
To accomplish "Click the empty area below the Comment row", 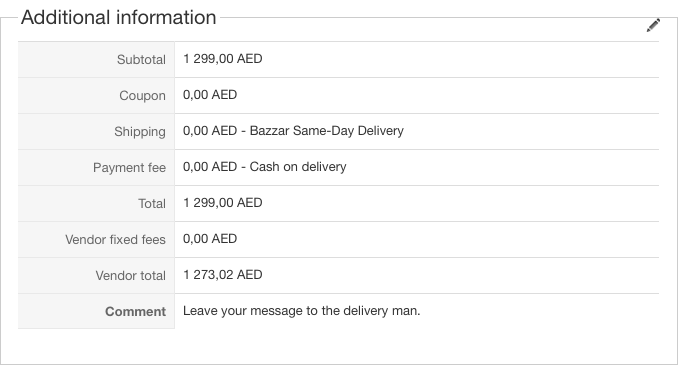I will coord(339,346).
